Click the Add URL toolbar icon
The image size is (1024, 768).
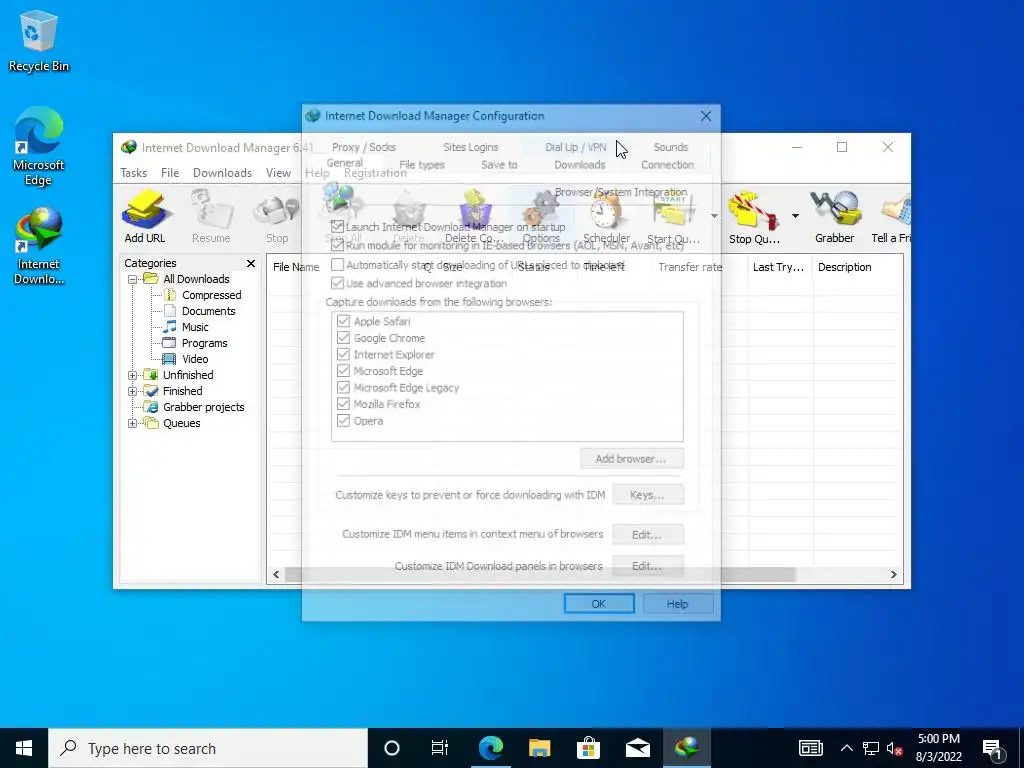tap(145, 217)
